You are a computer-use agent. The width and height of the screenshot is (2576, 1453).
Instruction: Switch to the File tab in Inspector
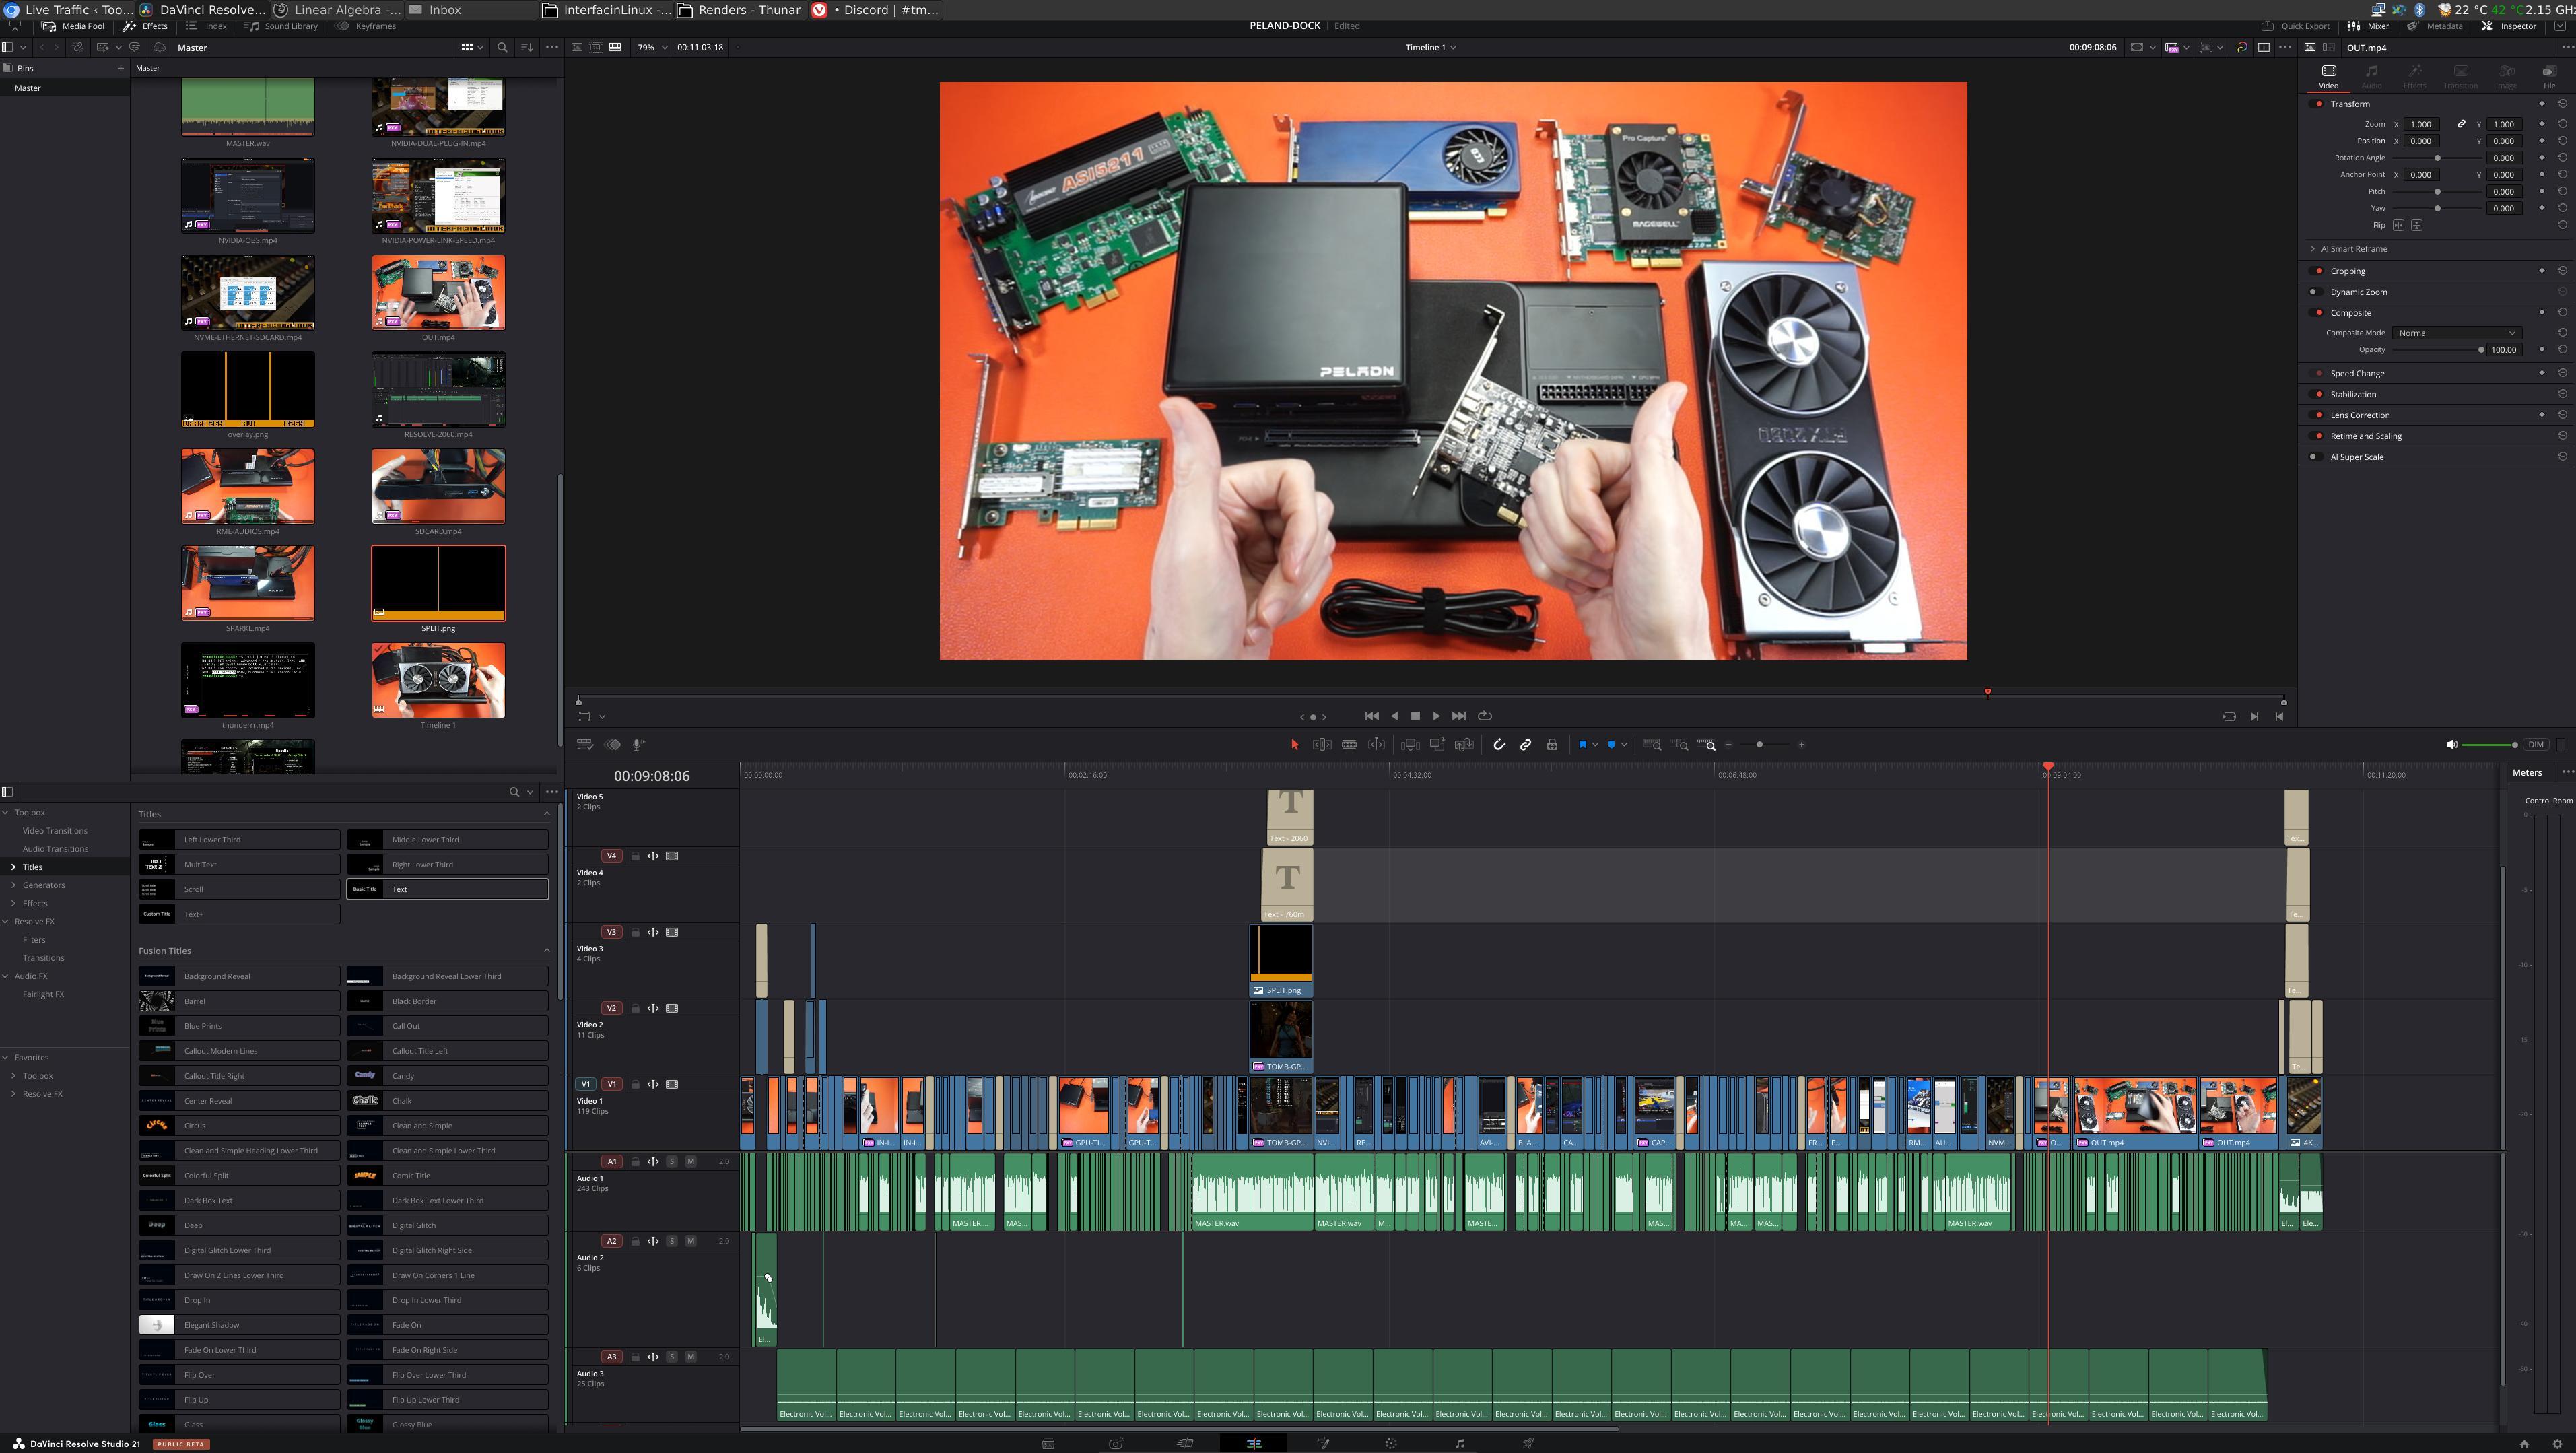pos(2549,76)
